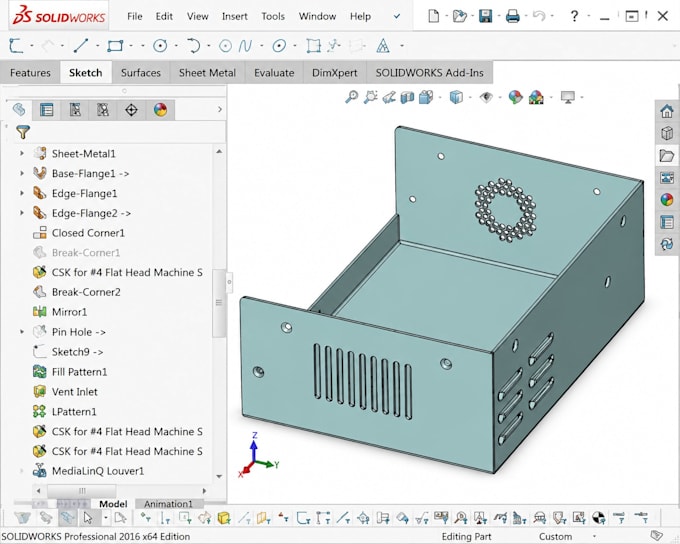The image size is (680, 544).
Task: Click the feature tree scroll up arrow
Action: point(219,151)
